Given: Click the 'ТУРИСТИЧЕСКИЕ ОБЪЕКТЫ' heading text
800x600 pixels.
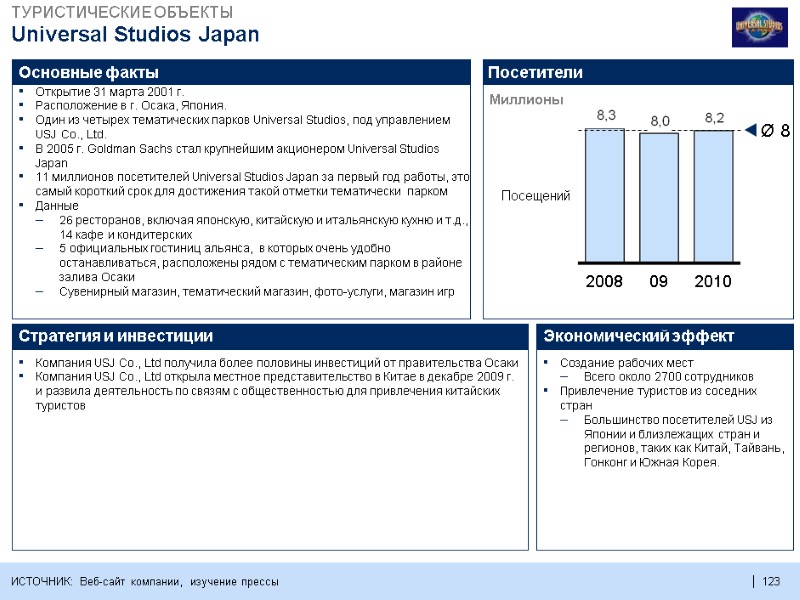Looking at the screenshot, I should (x=122, y=12).
